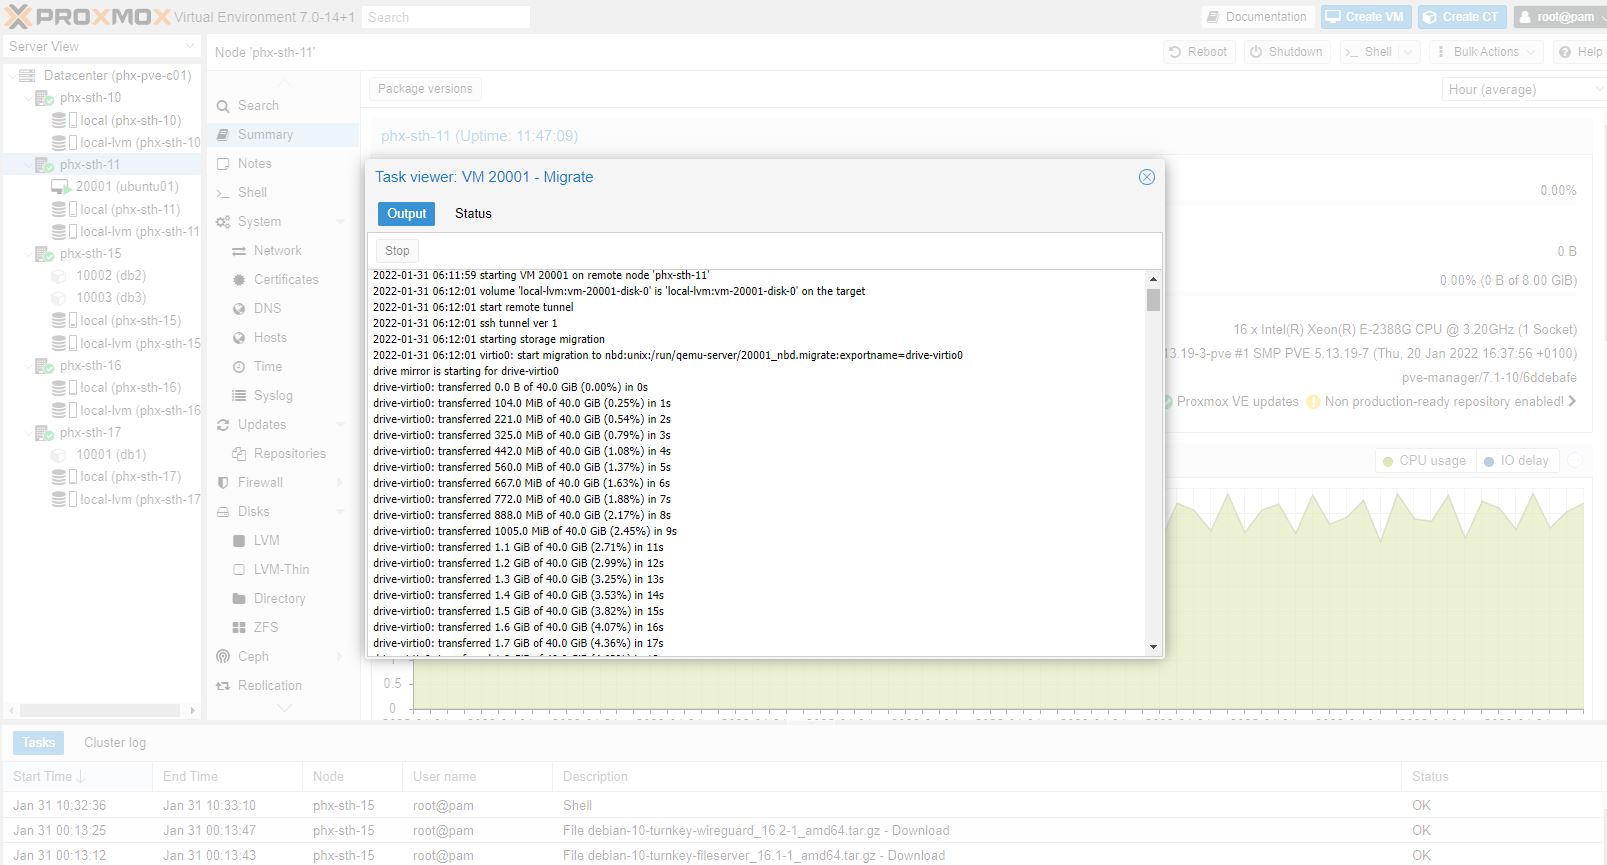Click the Proxmox logo
The height and width of the screenshot is (865, 1607).
tap(86, 16)
